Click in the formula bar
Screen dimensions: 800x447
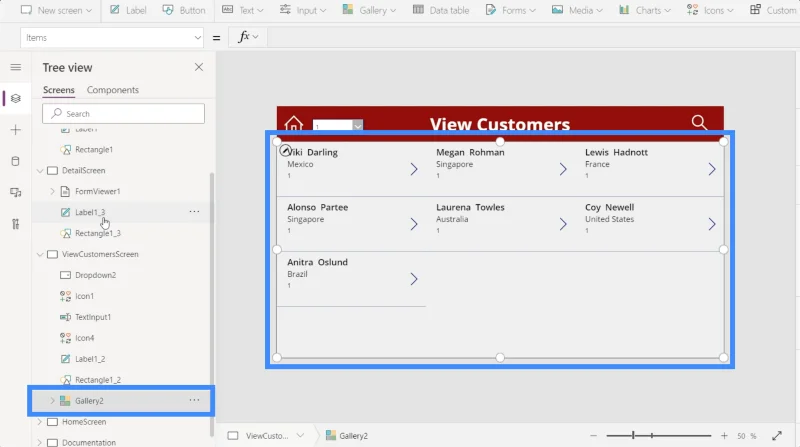(x=531, y=37)
